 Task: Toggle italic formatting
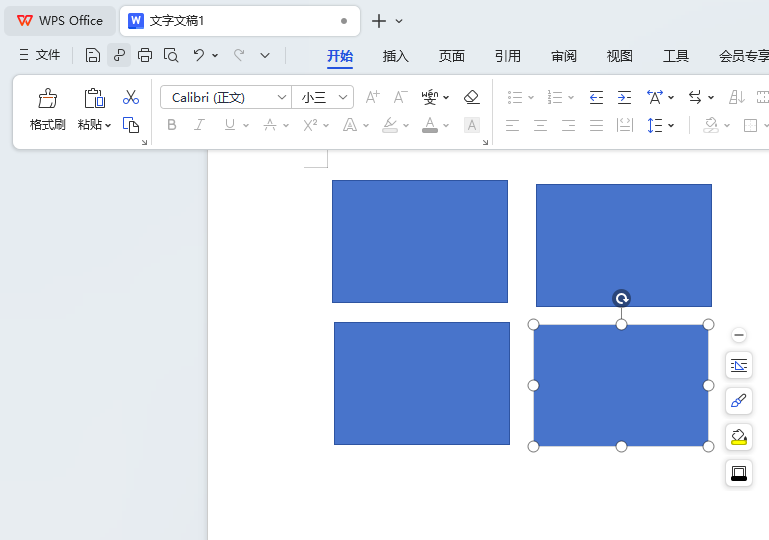click(x=199, y=125)
